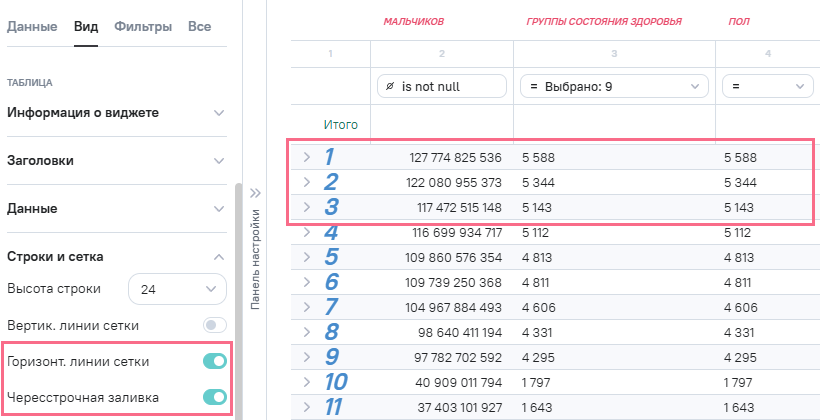Expand the 'Информация о виджете' section
820x420 pixels.
(118, 113)
